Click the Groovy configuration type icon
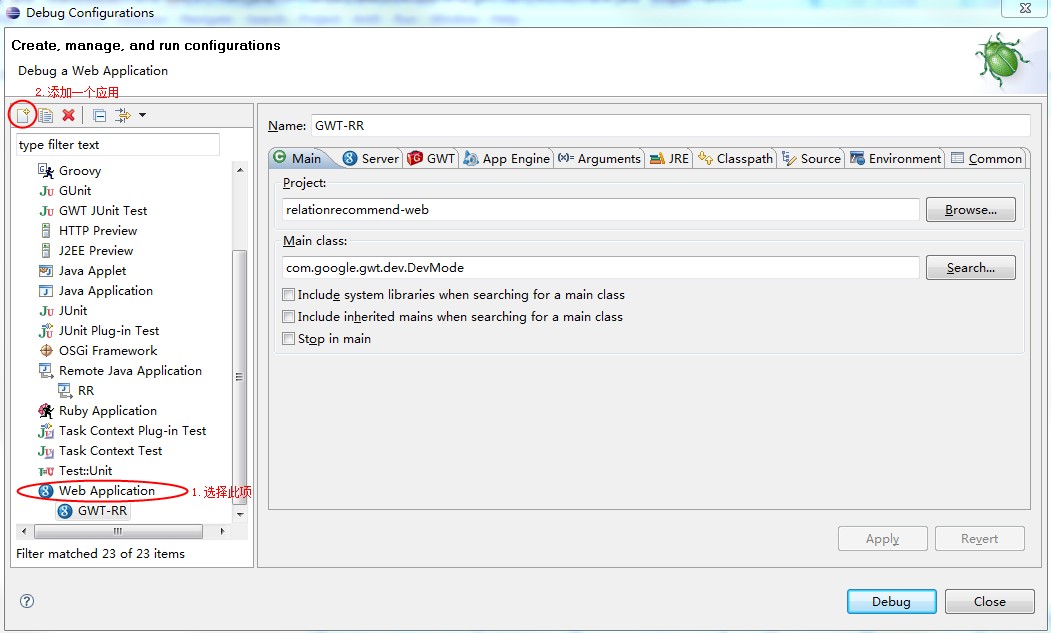This screenshot has height=633, width=1051. coord(46,170)
